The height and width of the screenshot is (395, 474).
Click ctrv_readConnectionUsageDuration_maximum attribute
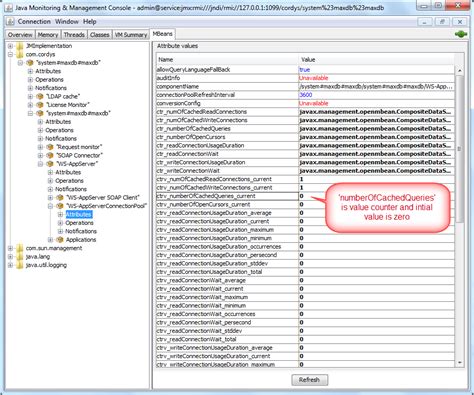(x=215, y=230)
